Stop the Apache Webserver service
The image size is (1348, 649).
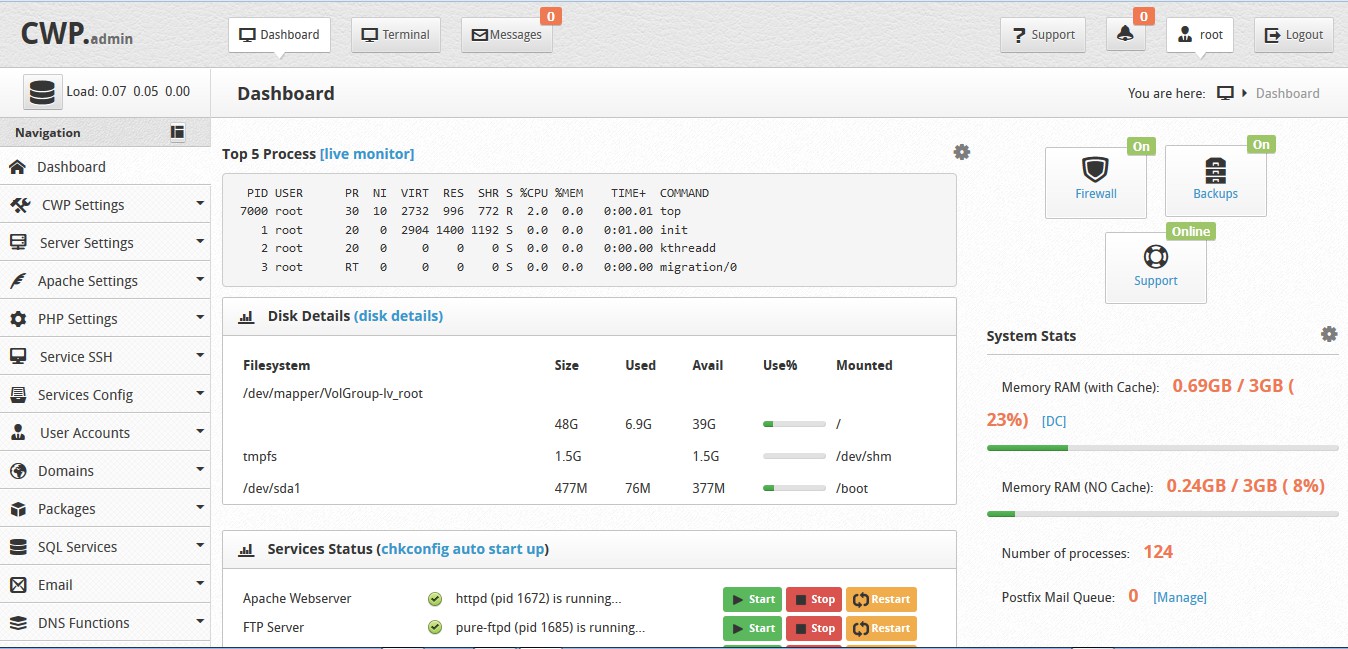814,599
